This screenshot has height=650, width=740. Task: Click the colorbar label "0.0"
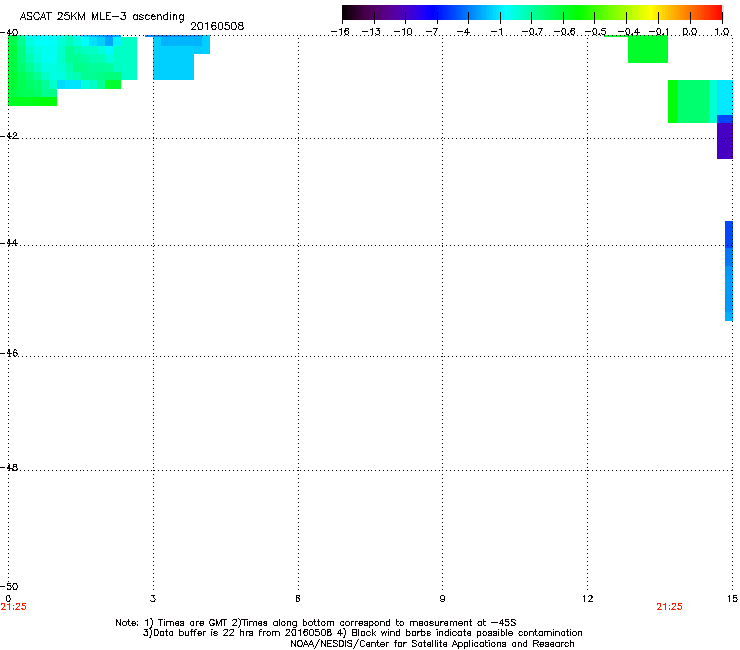690,32
